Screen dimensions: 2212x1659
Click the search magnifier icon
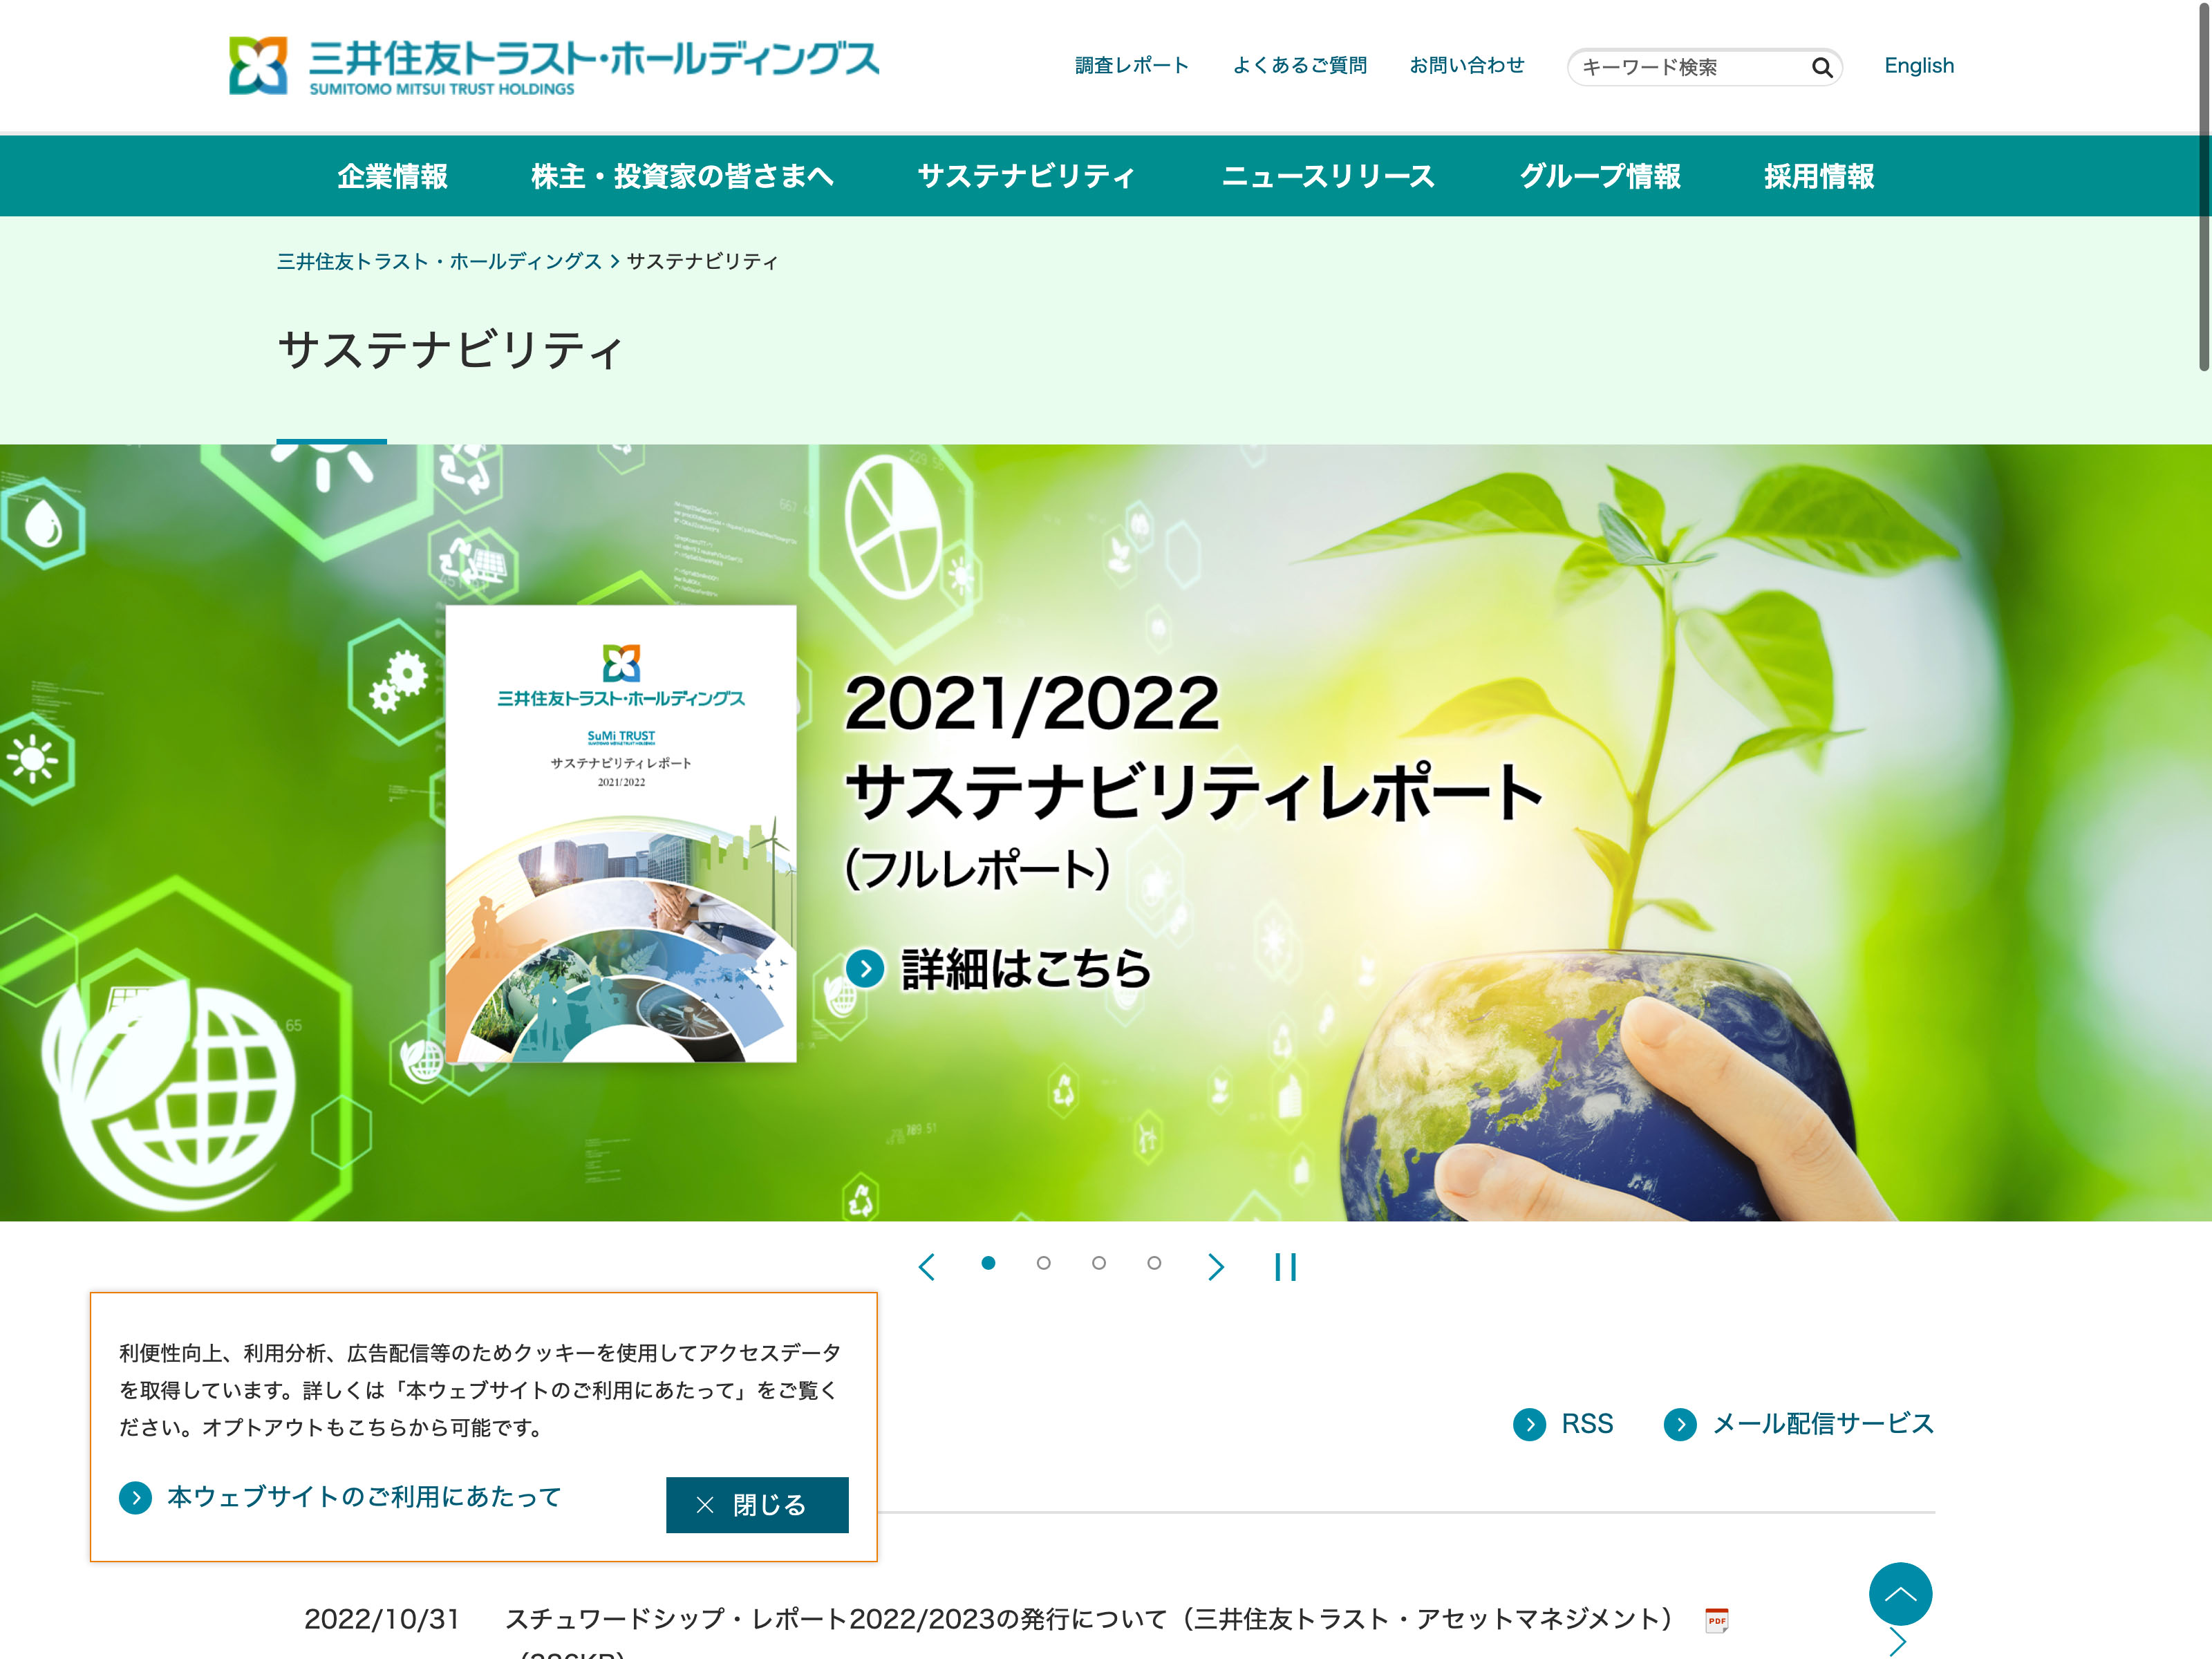(1821, 67)
